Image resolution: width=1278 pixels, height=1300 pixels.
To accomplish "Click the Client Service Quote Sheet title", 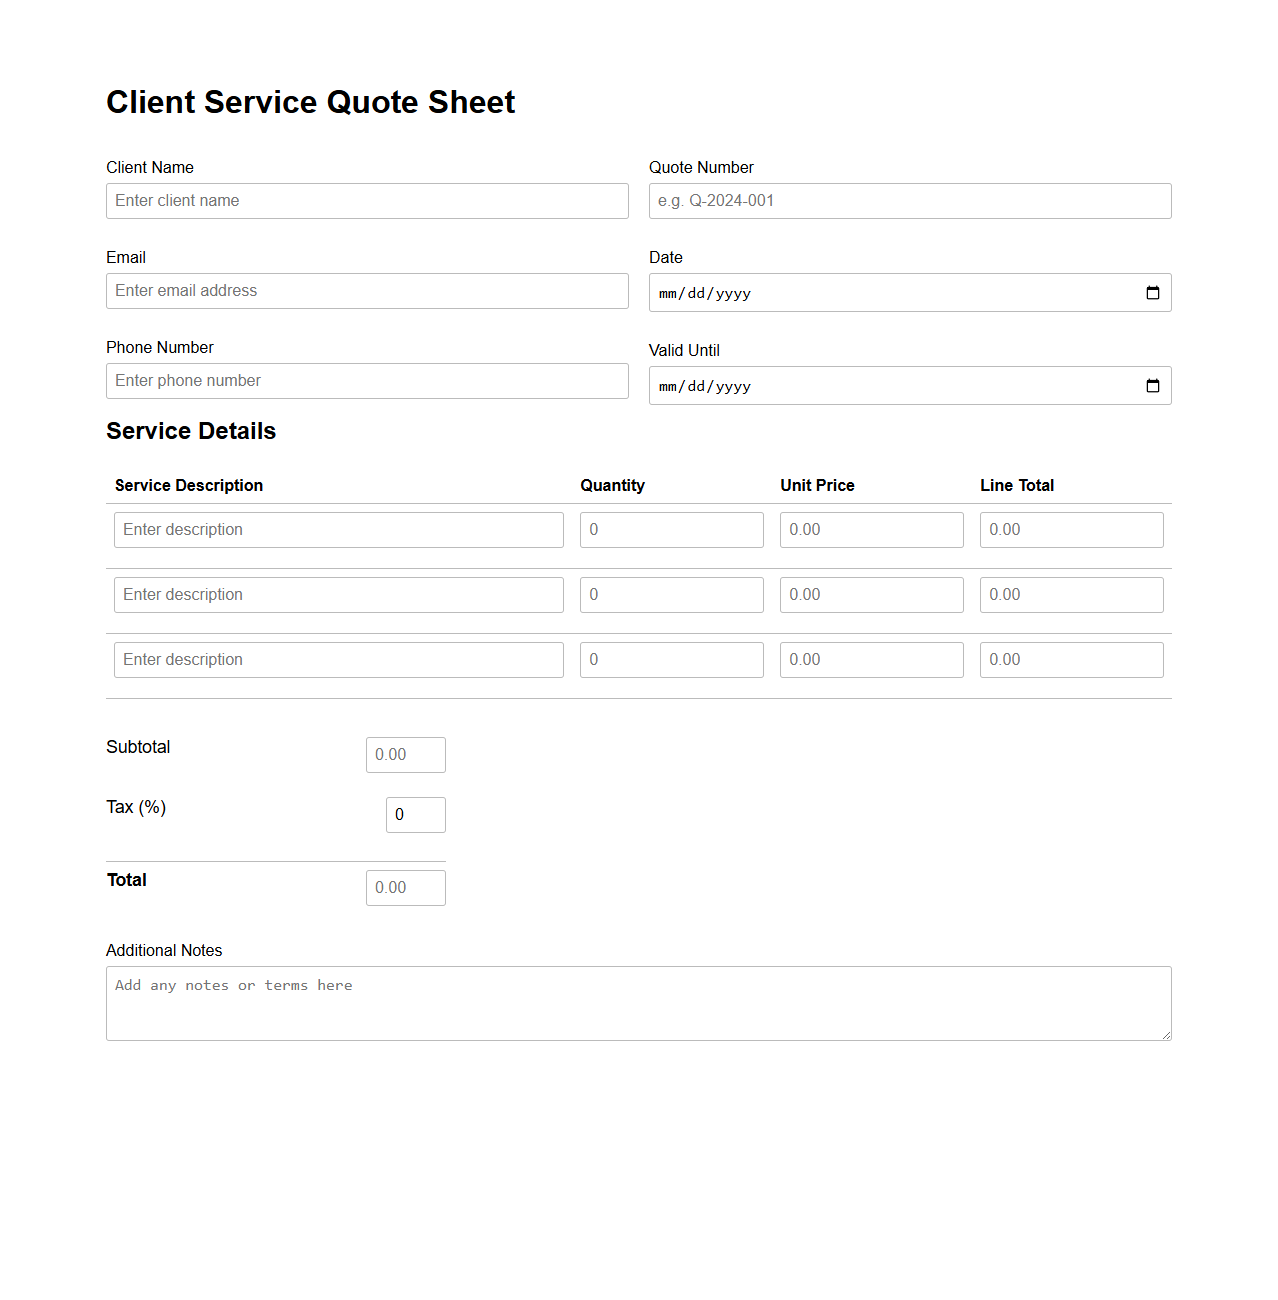I will (311, 102).
